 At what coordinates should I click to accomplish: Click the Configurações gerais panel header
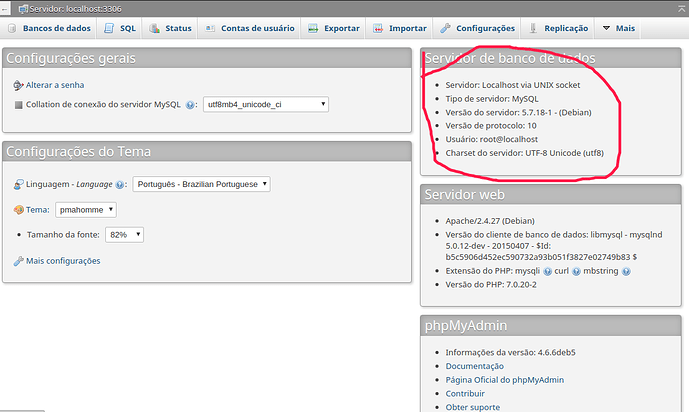coord(207,58)
